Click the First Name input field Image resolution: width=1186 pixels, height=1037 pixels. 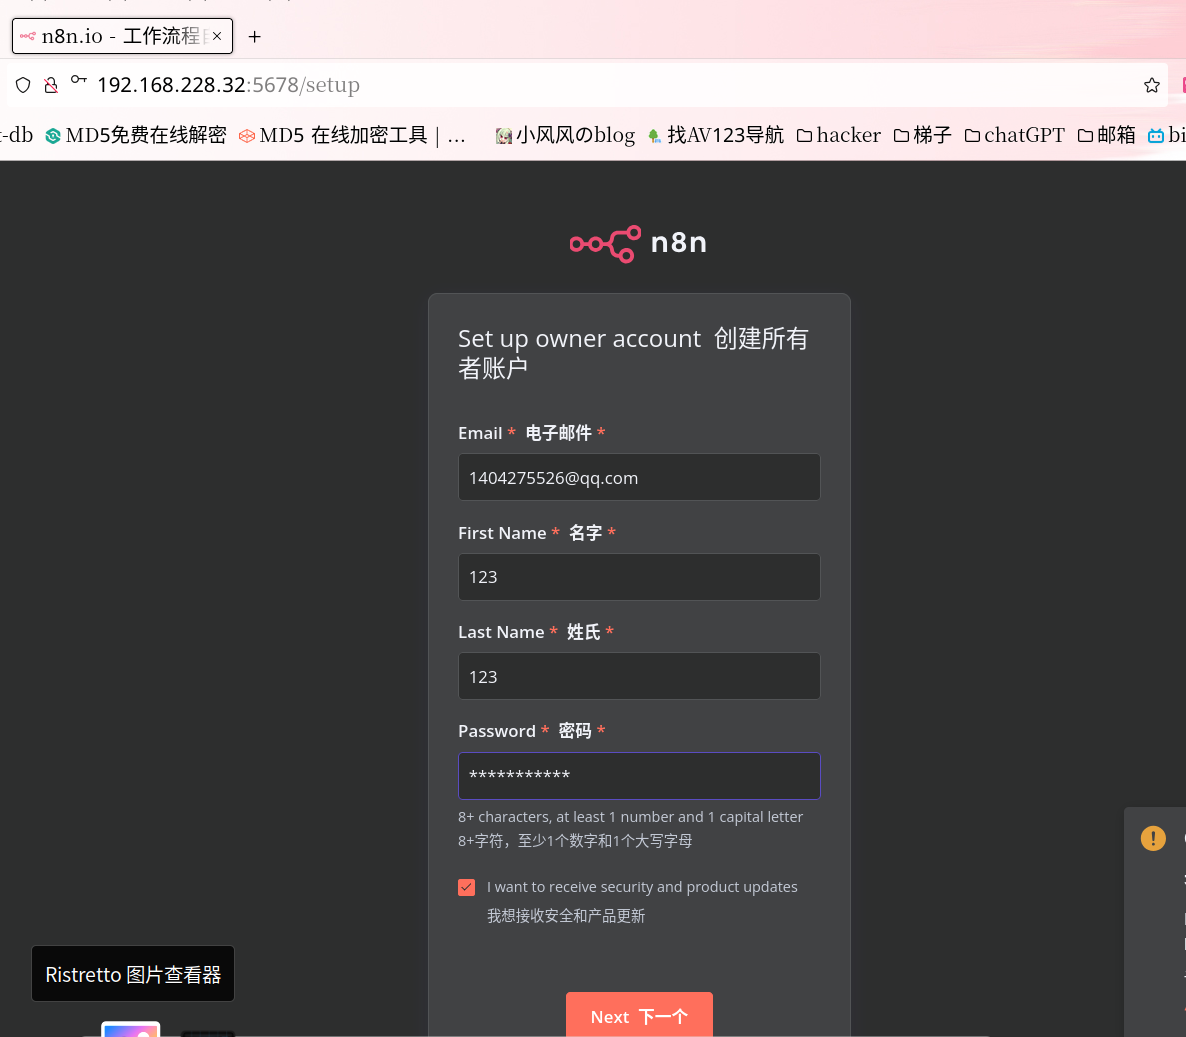(639, 577)
